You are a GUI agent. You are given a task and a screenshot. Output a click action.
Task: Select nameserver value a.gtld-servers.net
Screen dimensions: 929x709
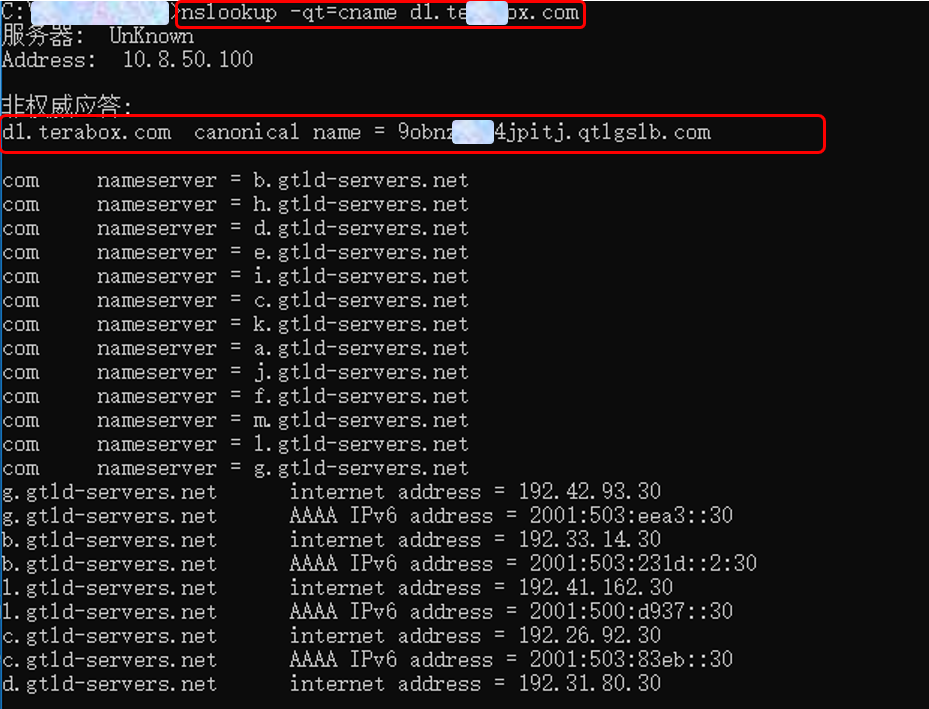click(361, 348)
